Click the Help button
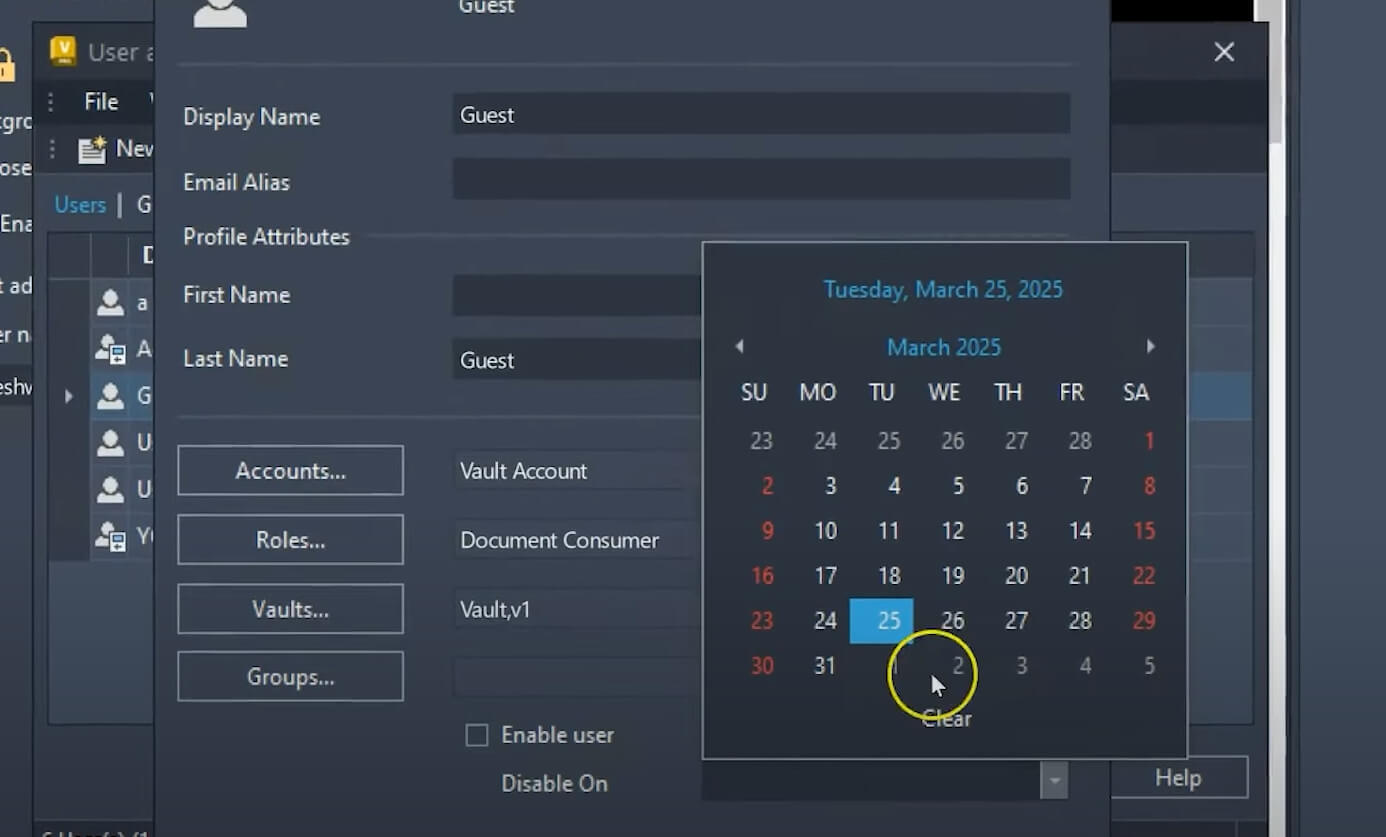Image resolution: width=1386 pixels, height=837 pixels. [x=1178, y=777]
